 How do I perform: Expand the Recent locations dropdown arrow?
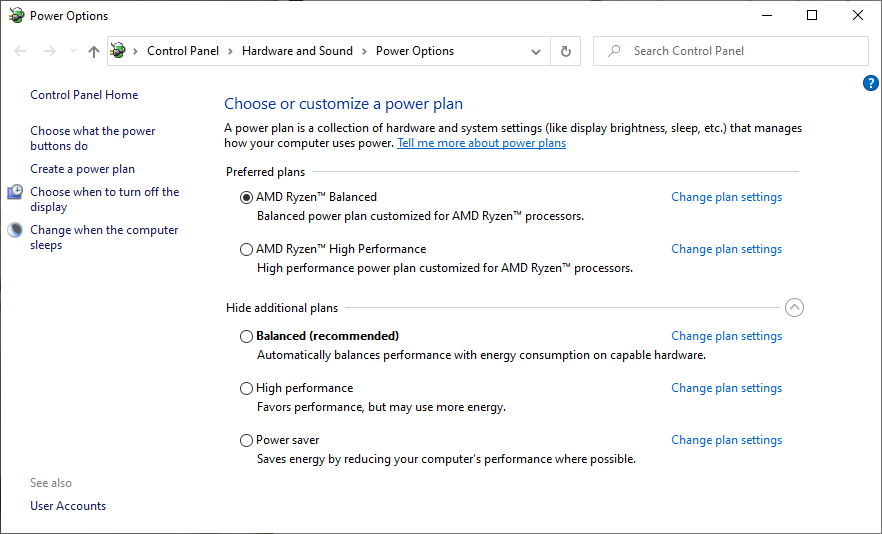72,51
